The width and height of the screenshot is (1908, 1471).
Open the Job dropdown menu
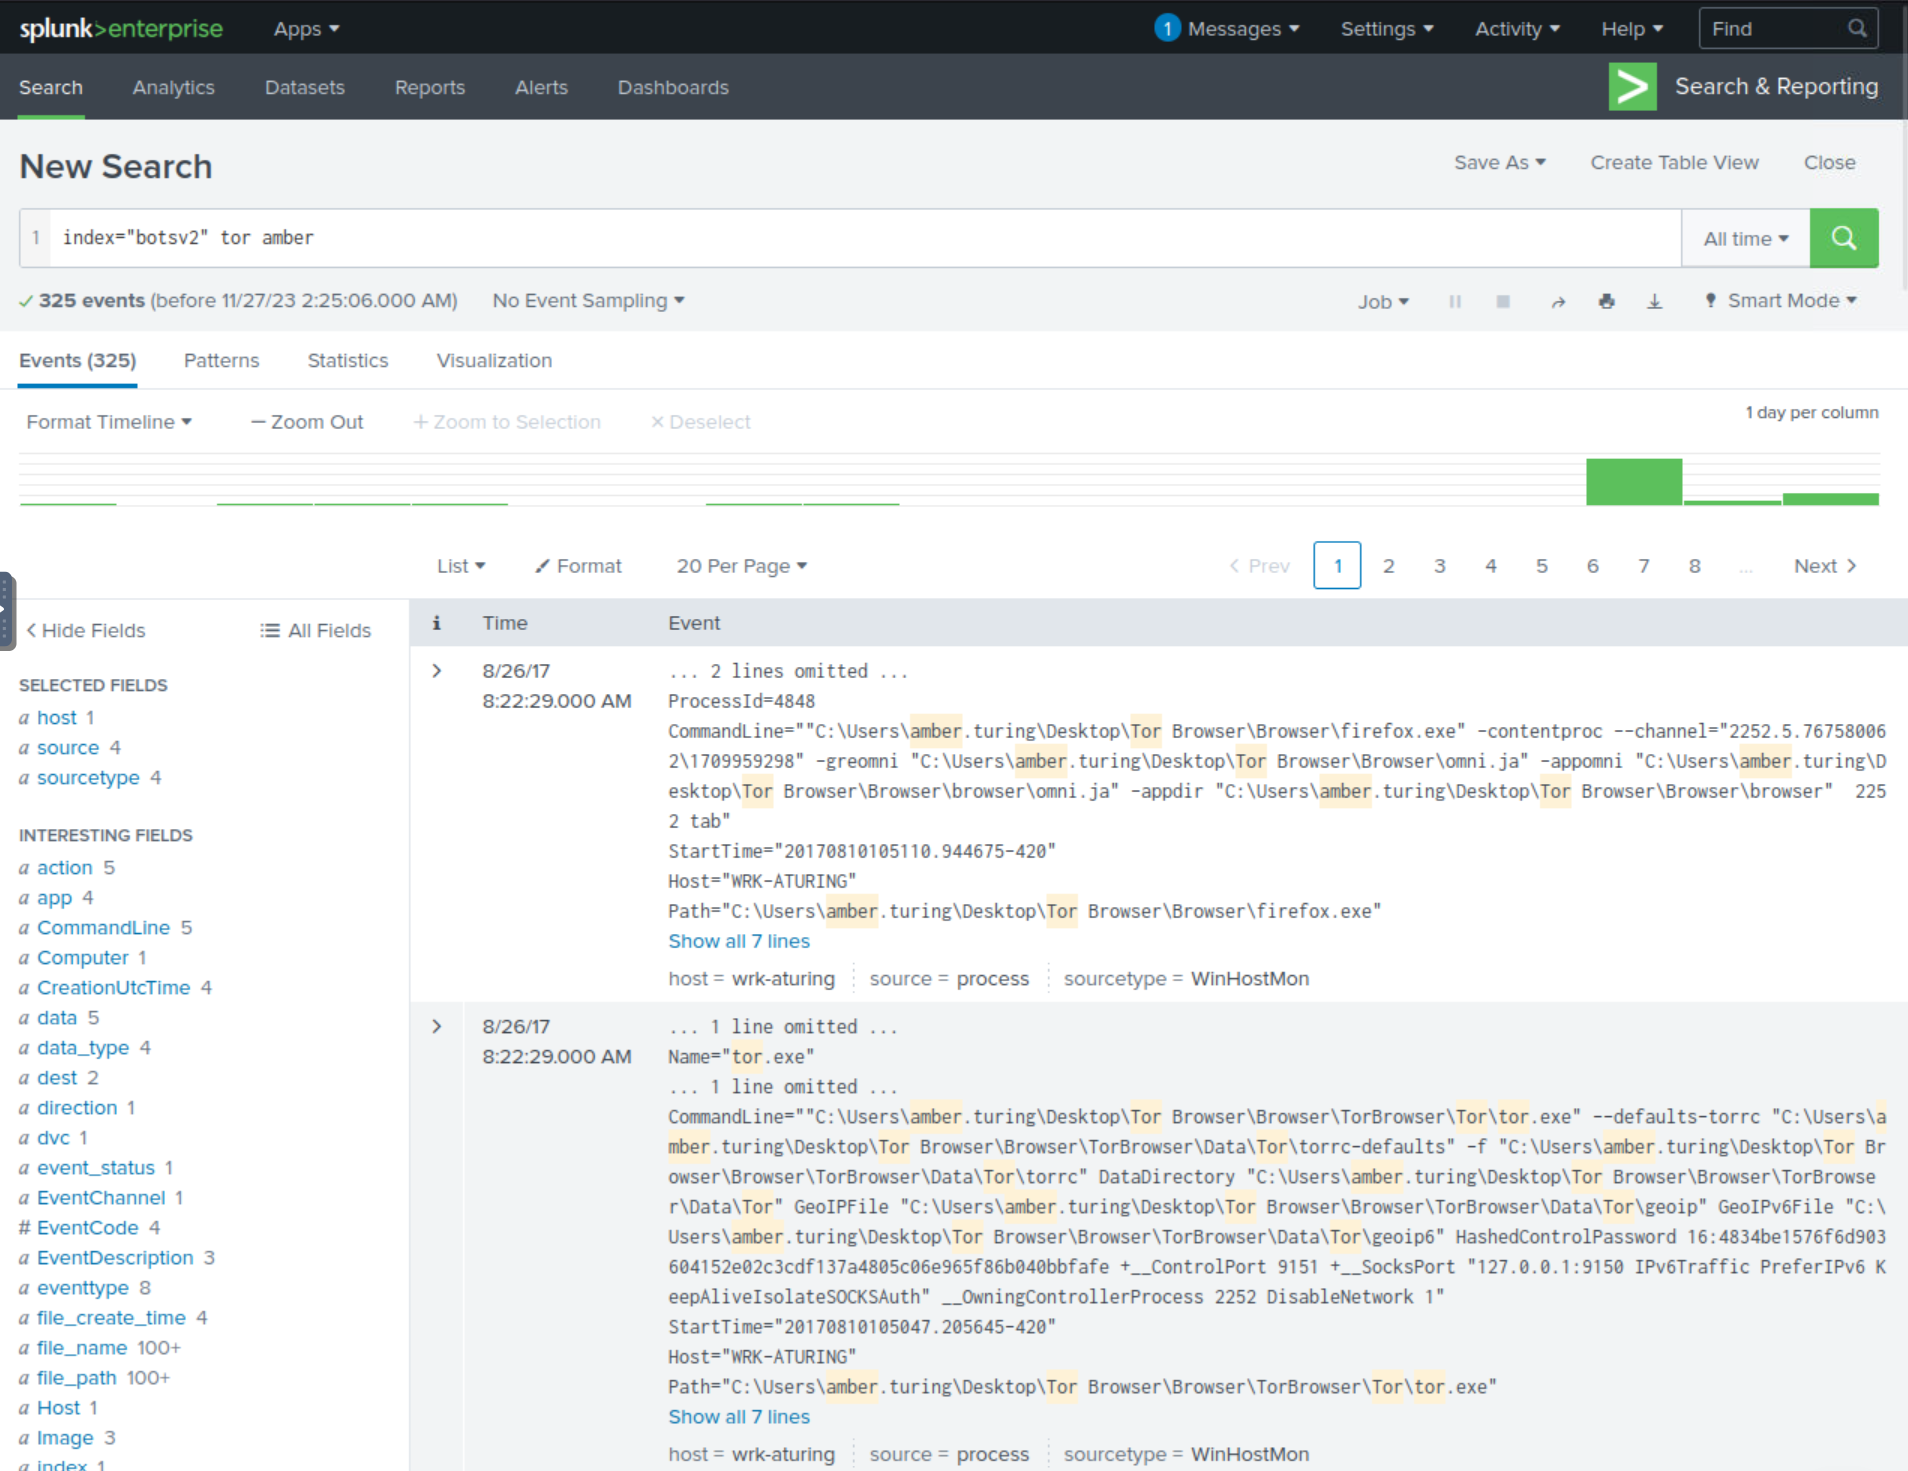point(1383,301)
